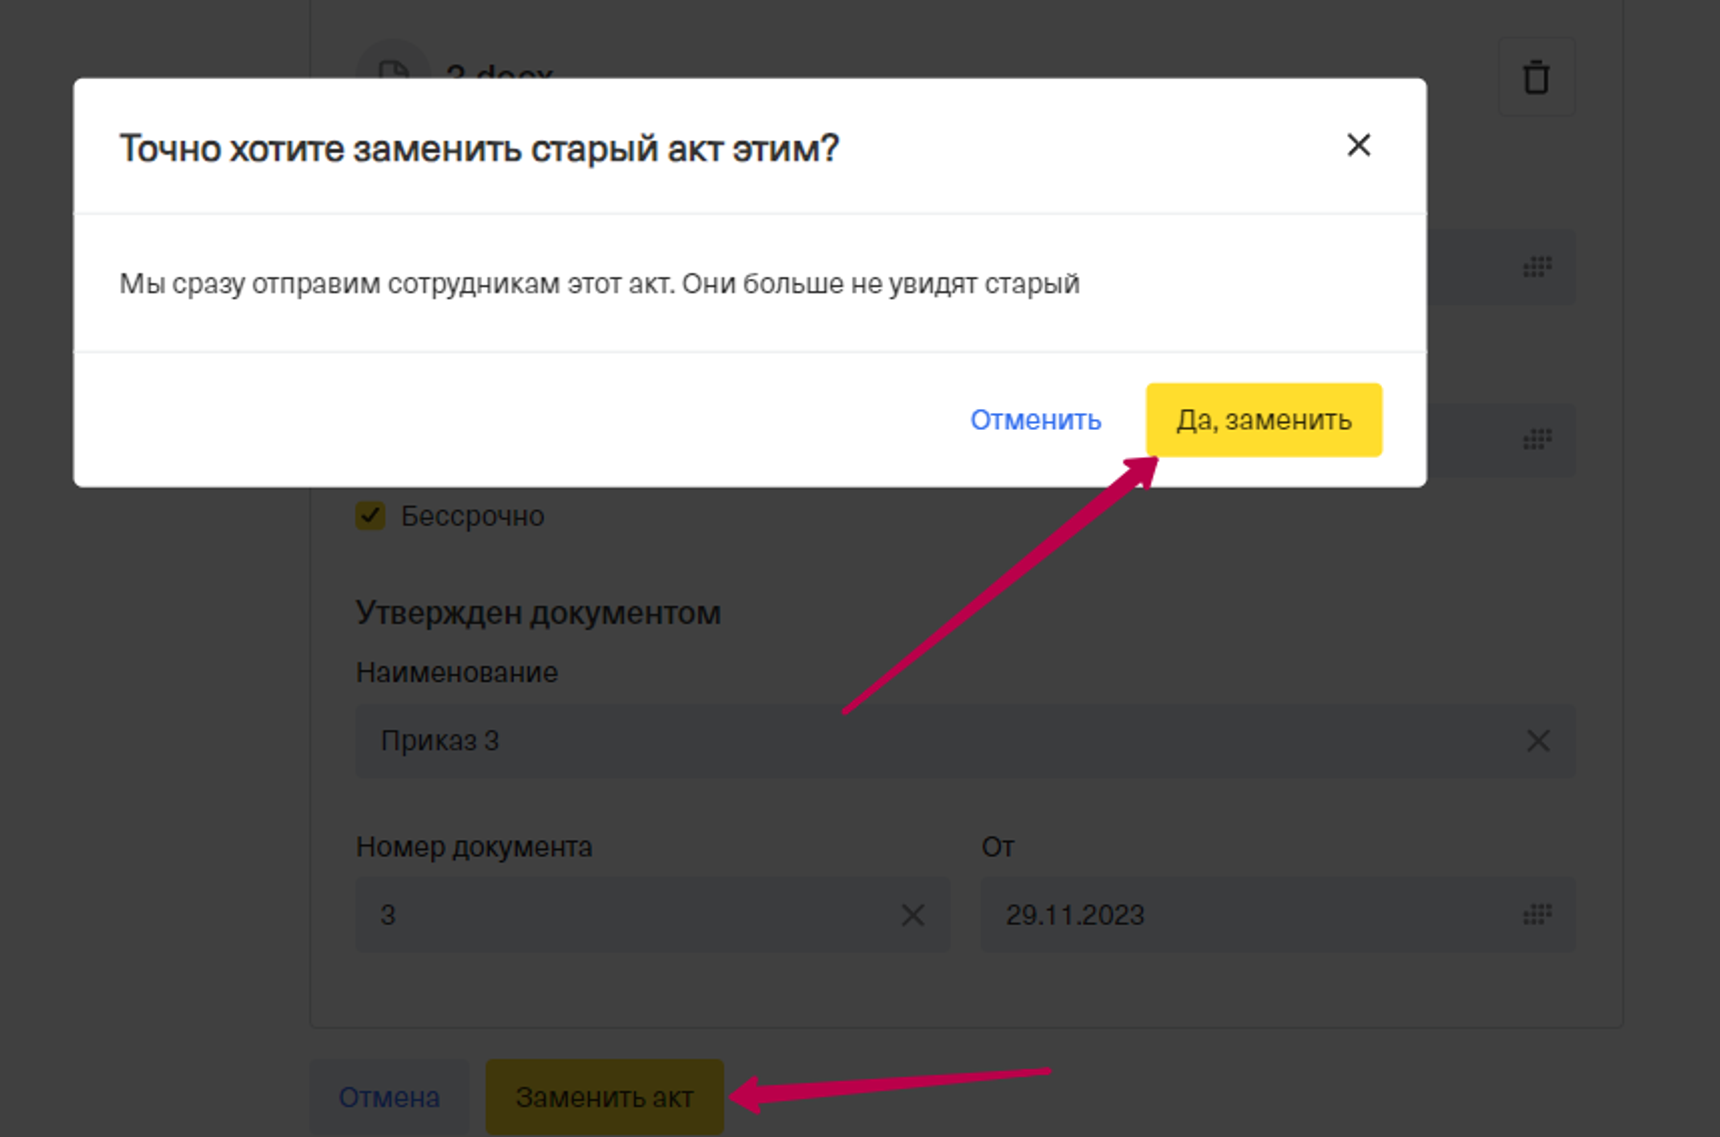Open calendar icon in field above 'Бессрочно'
1720x1137 pixels.
pos(1537,440)
